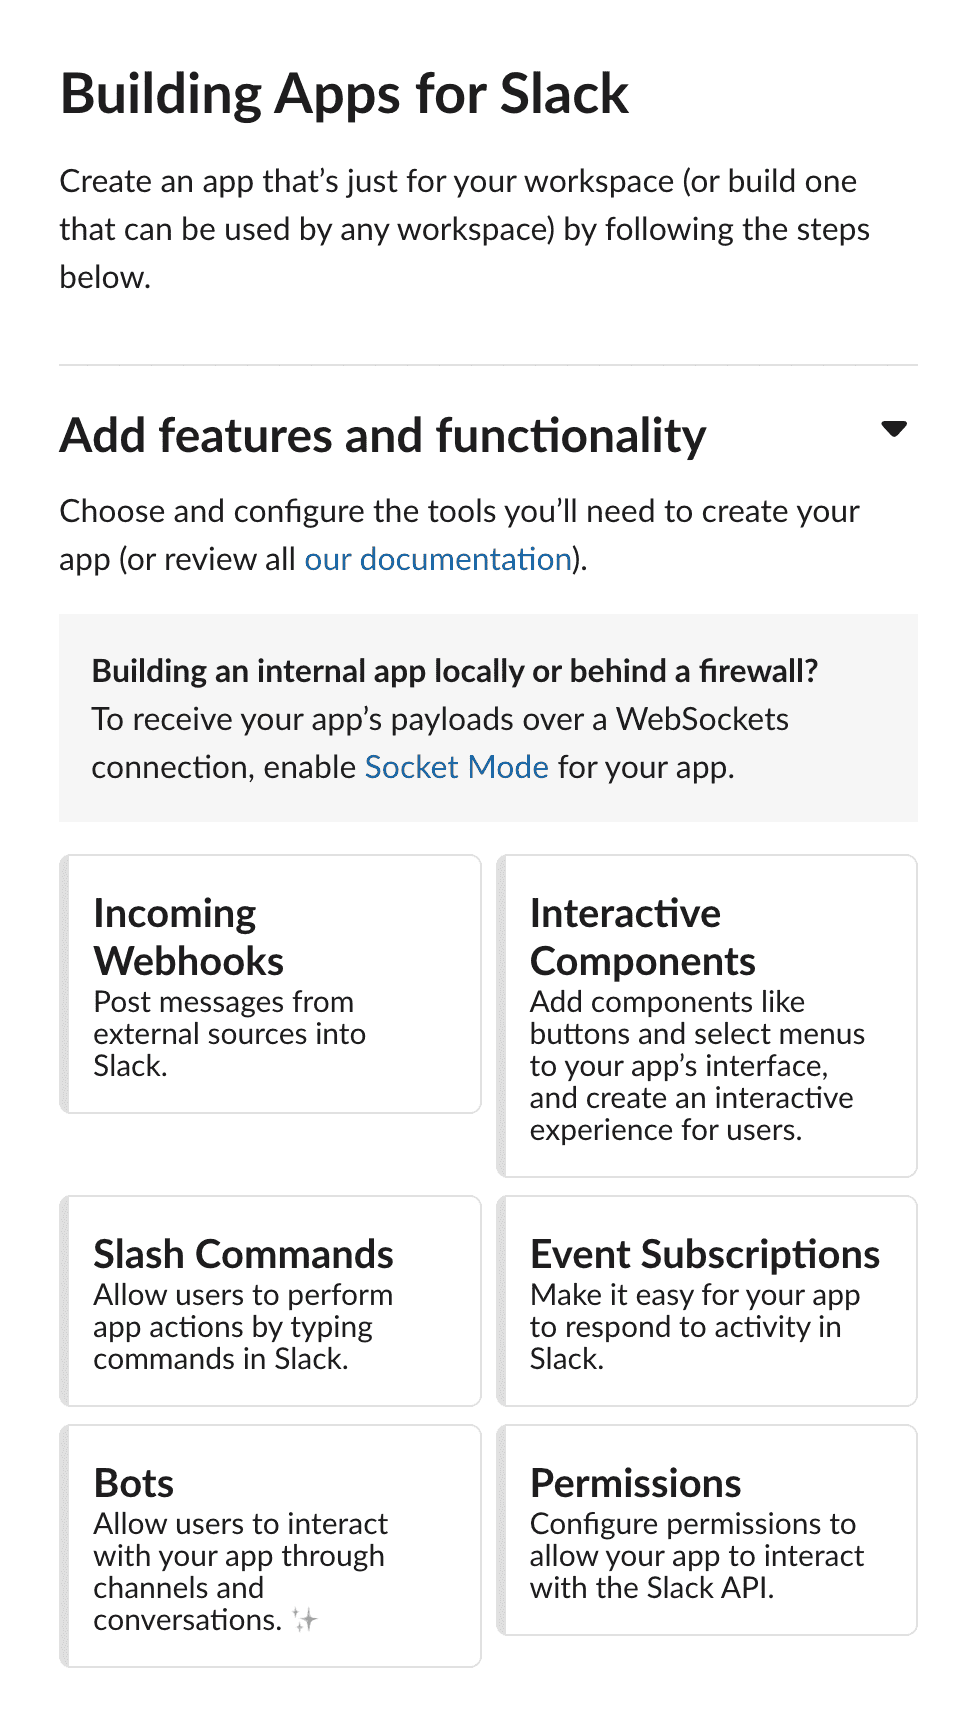976x1714 pixels.
Task: Collapse the Add features and functionality section
Action: click(893, 429)
